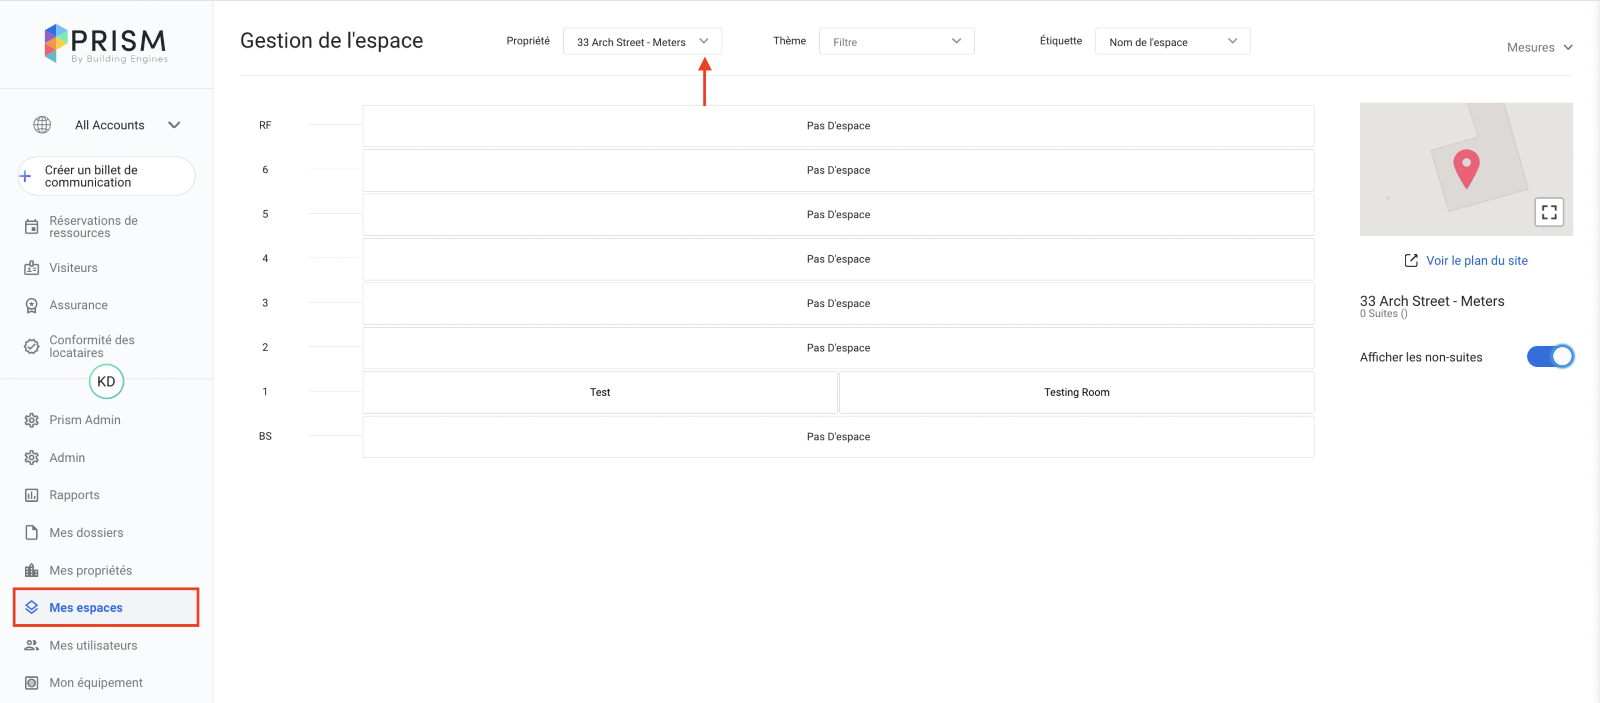
Task: Click the plus icon for creating a communication ticket
Action: (x=25, y=177)
